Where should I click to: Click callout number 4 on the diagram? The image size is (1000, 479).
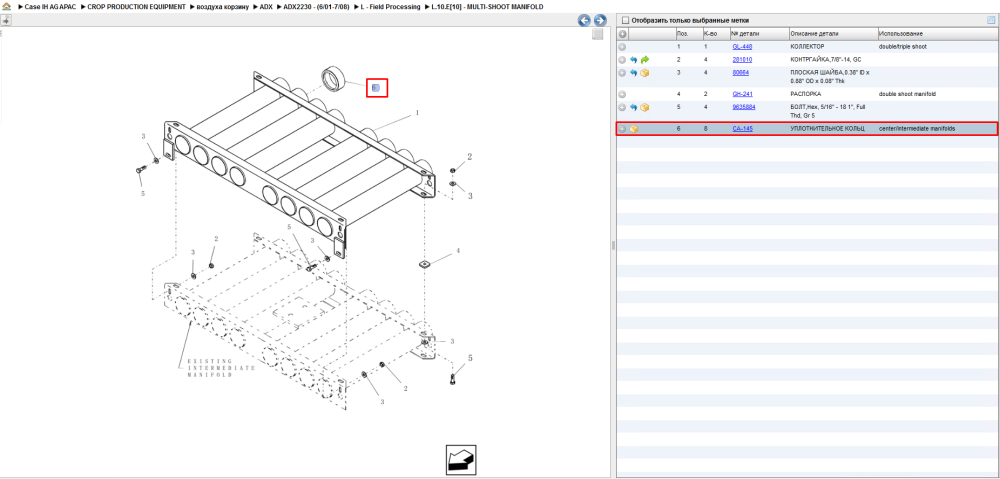pos(457,251)
